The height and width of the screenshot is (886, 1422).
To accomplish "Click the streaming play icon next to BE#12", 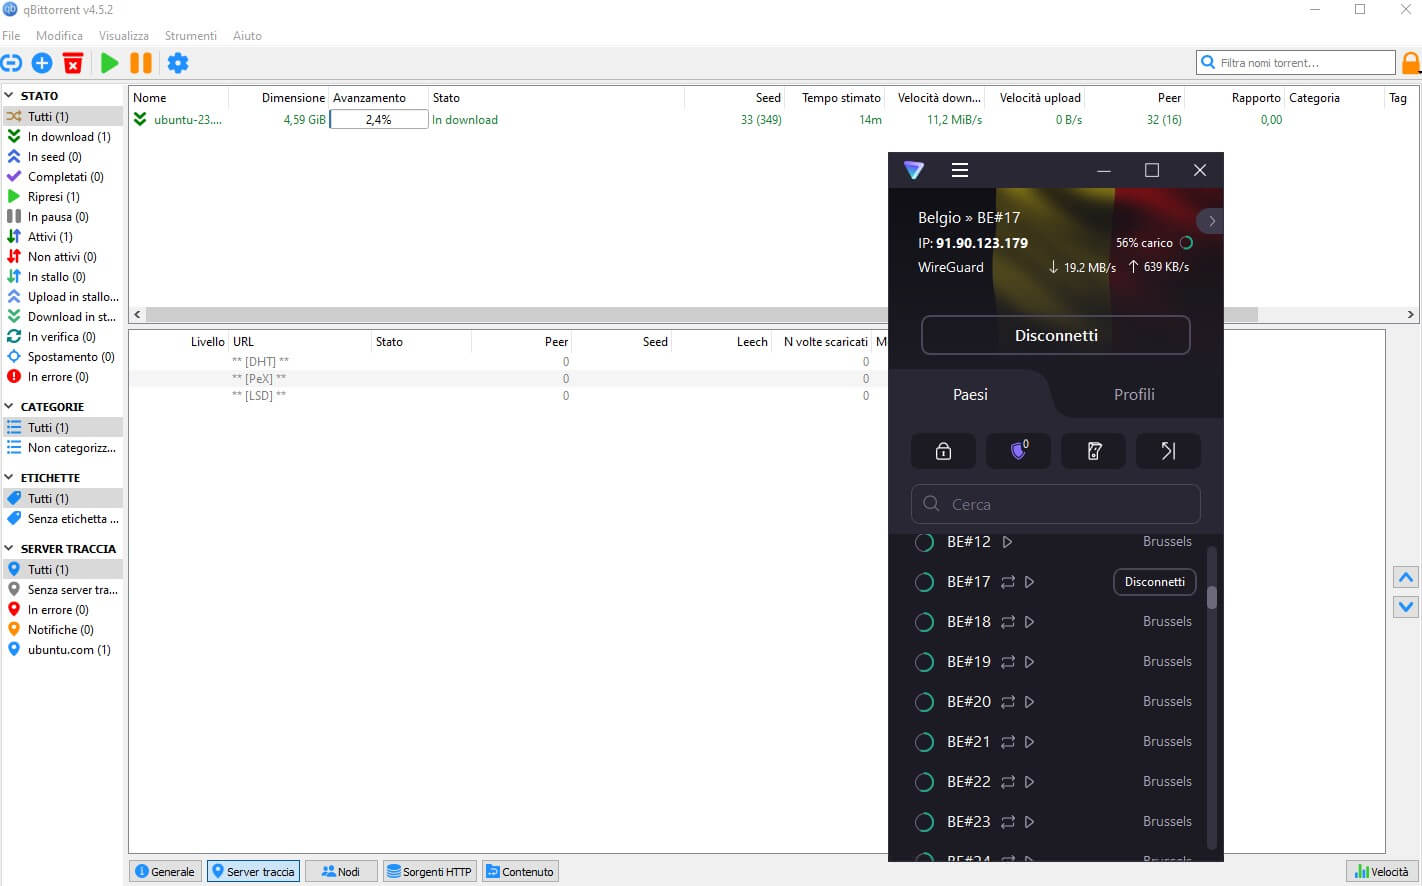I will coord(1008,542).
